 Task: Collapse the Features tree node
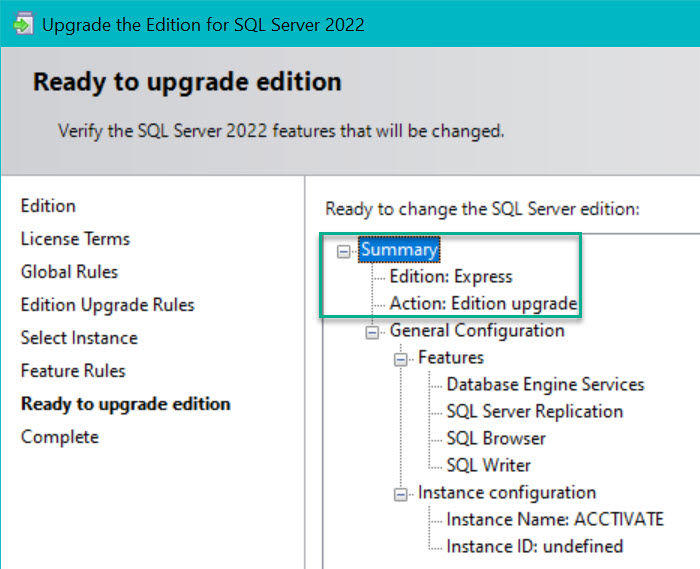coord(402,358)
